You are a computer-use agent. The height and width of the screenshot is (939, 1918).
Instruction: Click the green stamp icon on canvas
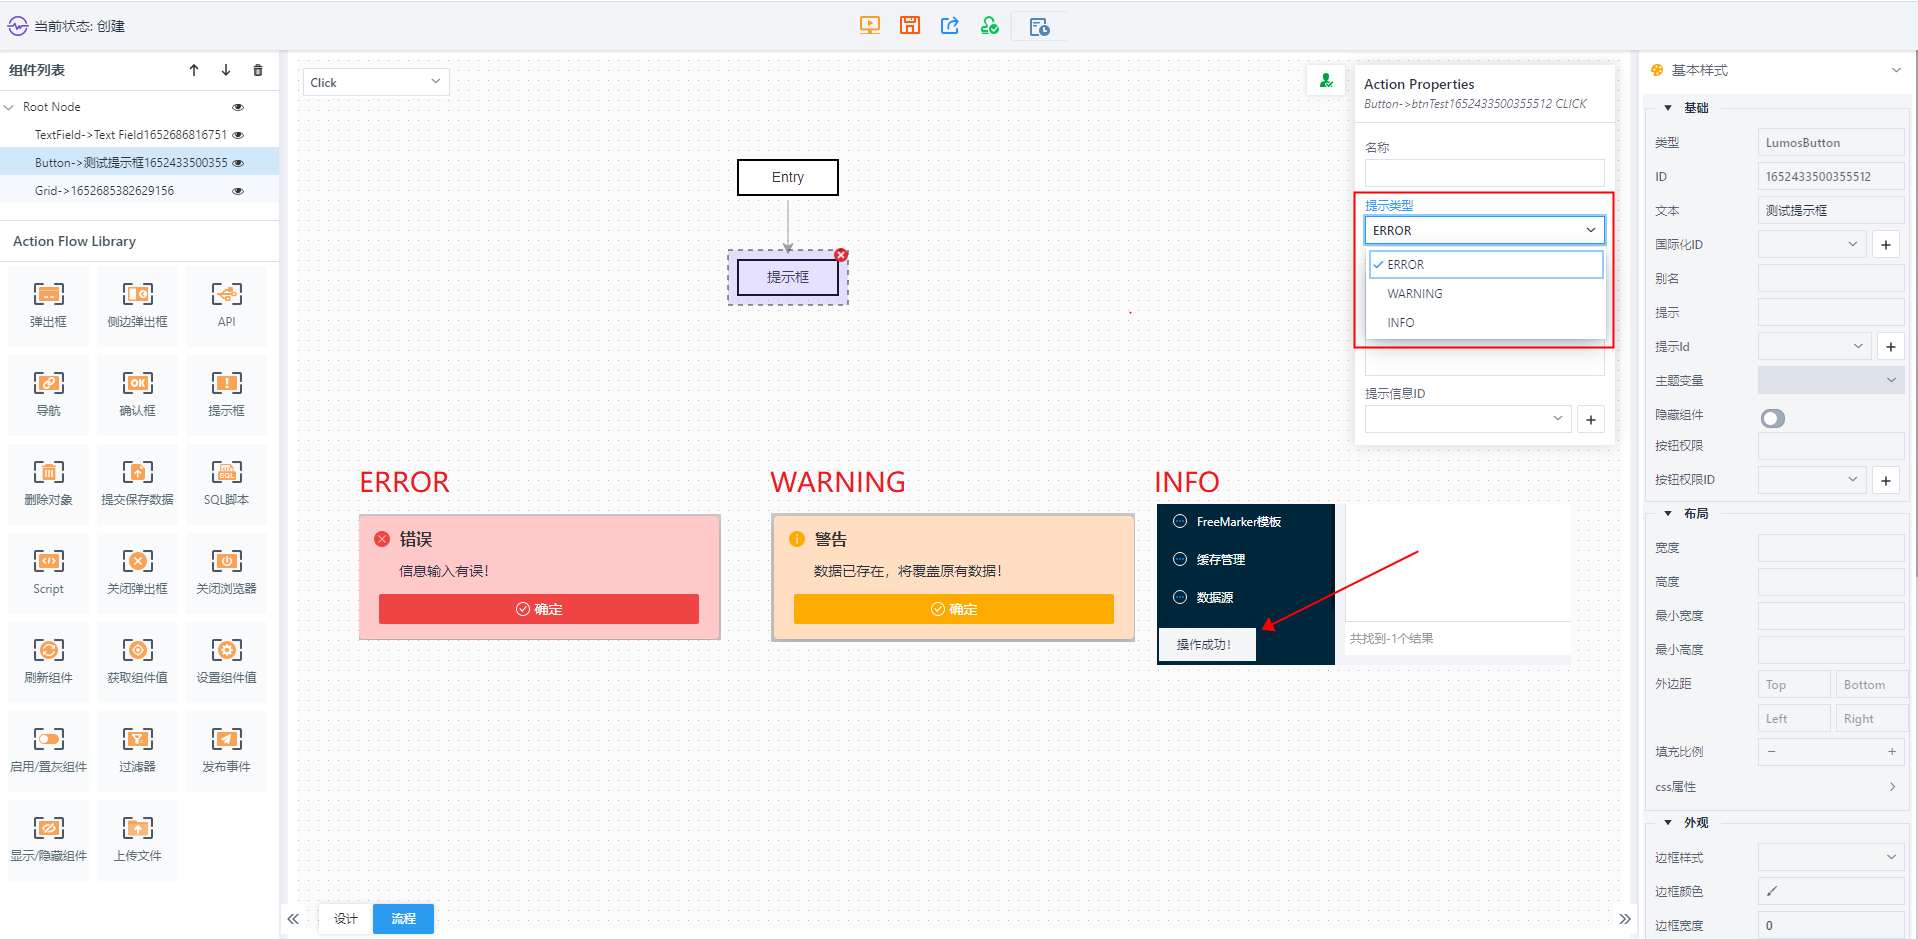[x=1326, y=81]
